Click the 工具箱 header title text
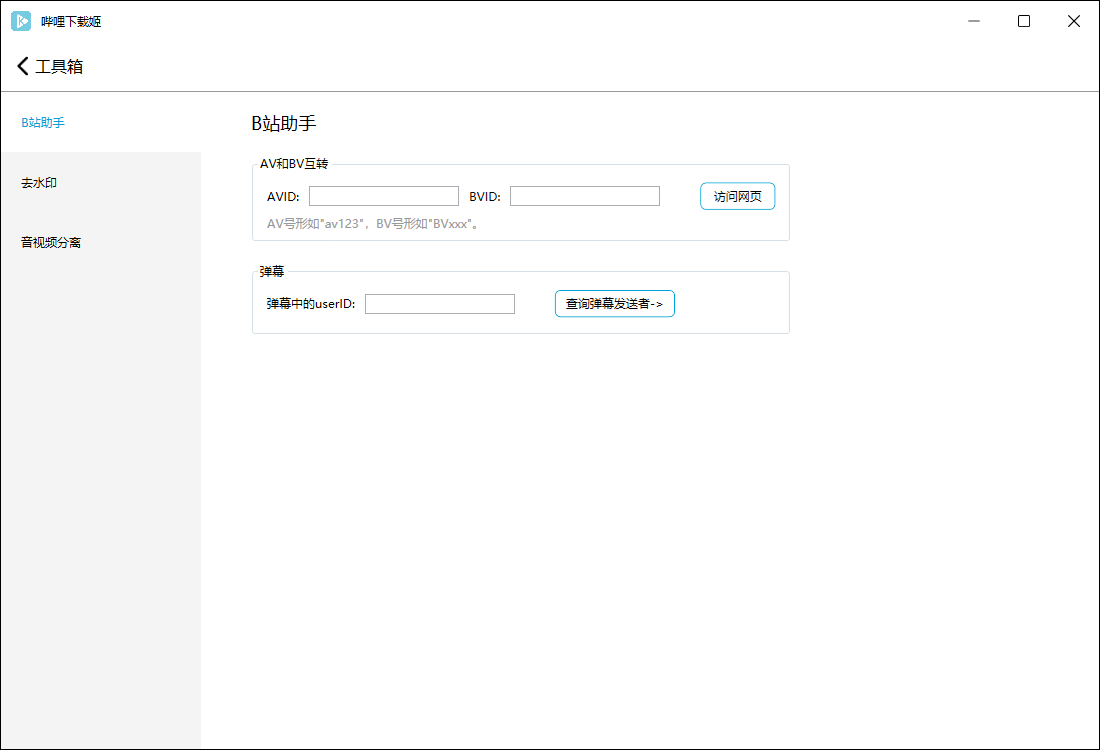The image size is (1100, 750). 59,67
